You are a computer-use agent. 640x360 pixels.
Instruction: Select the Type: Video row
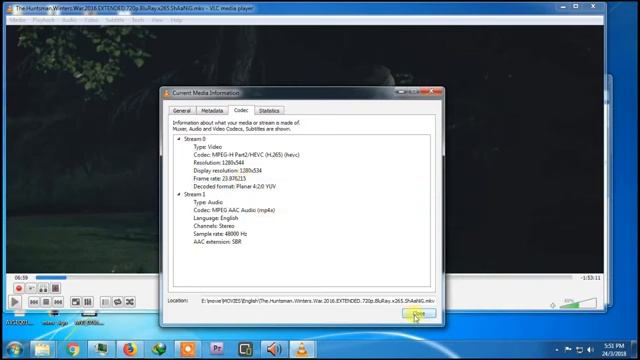click(x=208, y=147)
